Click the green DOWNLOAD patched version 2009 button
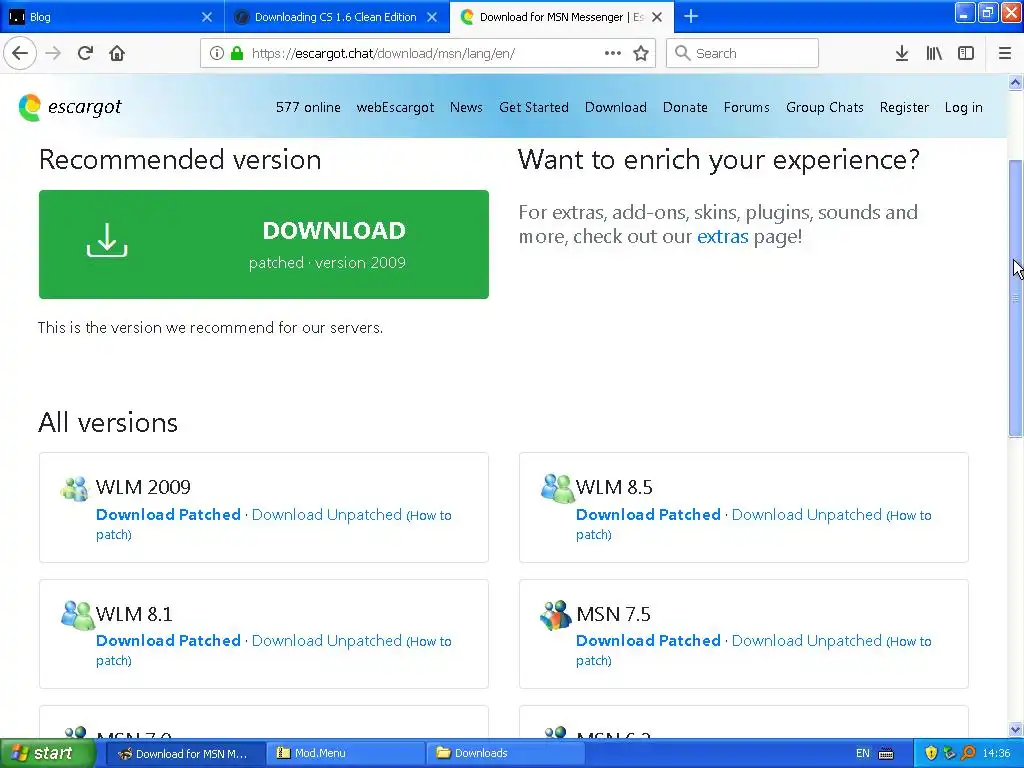Image resolution: width=1024 pixels, height=768 pixels. click(264, 244)
